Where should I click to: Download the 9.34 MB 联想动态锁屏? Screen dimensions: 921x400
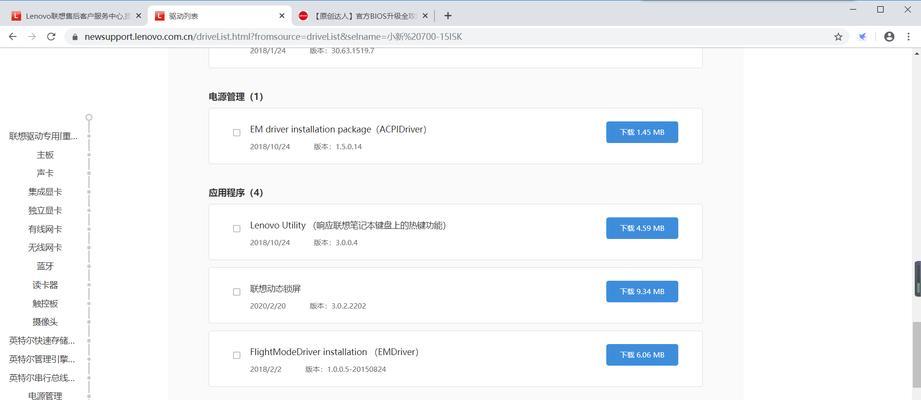point(642,291)
